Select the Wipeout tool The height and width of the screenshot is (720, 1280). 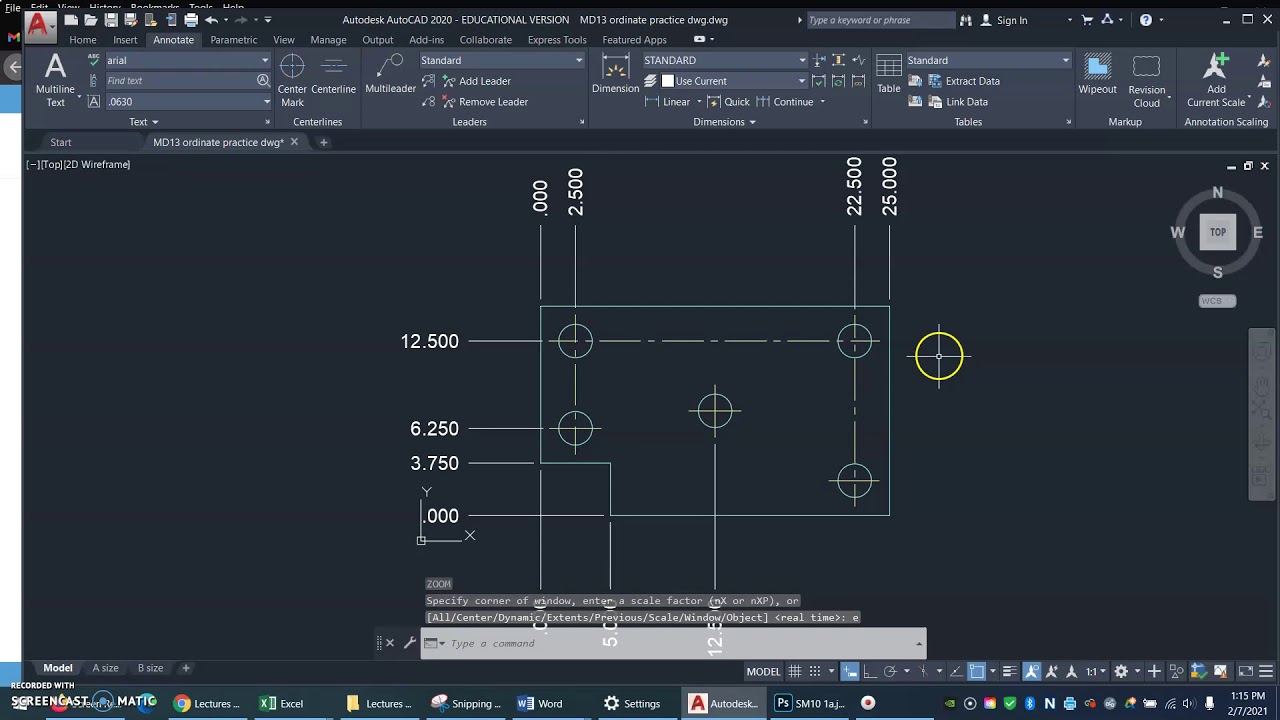1097,75
